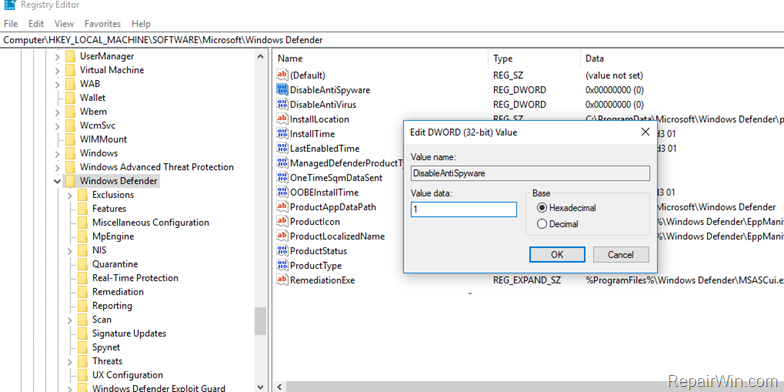This screenshot has width=784, height=392.
Task: Click the UserManager folder icon
Action: [70, 56]
